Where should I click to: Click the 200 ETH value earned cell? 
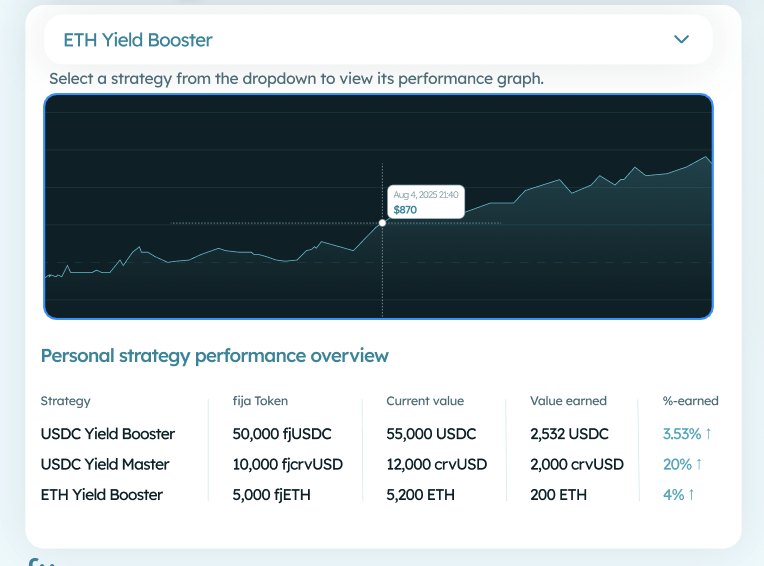(559, 494)
